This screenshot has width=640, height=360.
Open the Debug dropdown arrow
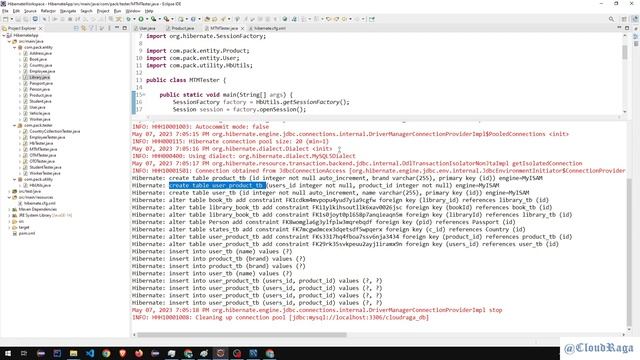pos(133,19)
